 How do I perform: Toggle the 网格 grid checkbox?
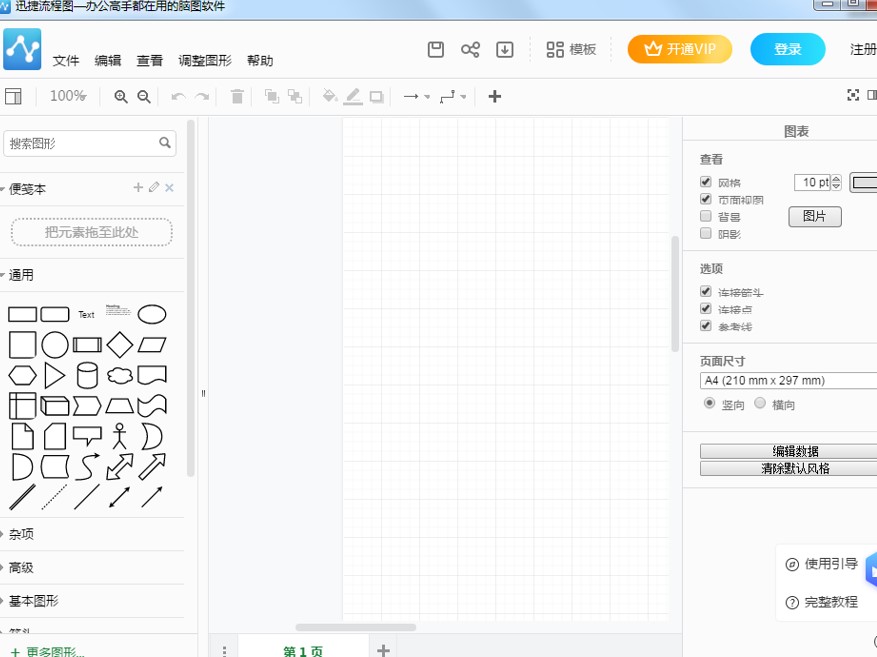click(x=706, y=183)
